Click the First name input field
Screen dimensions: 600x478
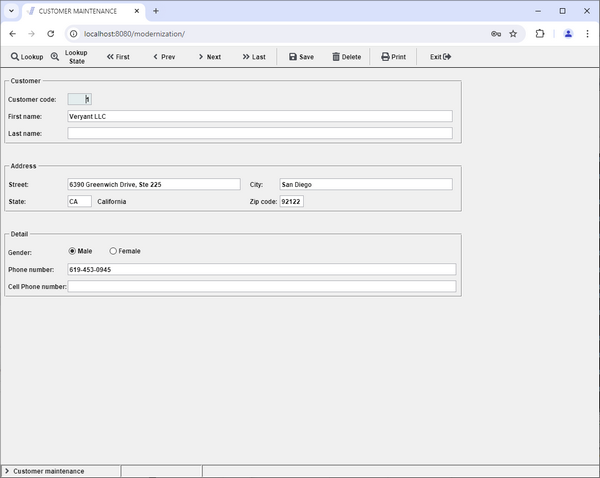coord(260,116)
